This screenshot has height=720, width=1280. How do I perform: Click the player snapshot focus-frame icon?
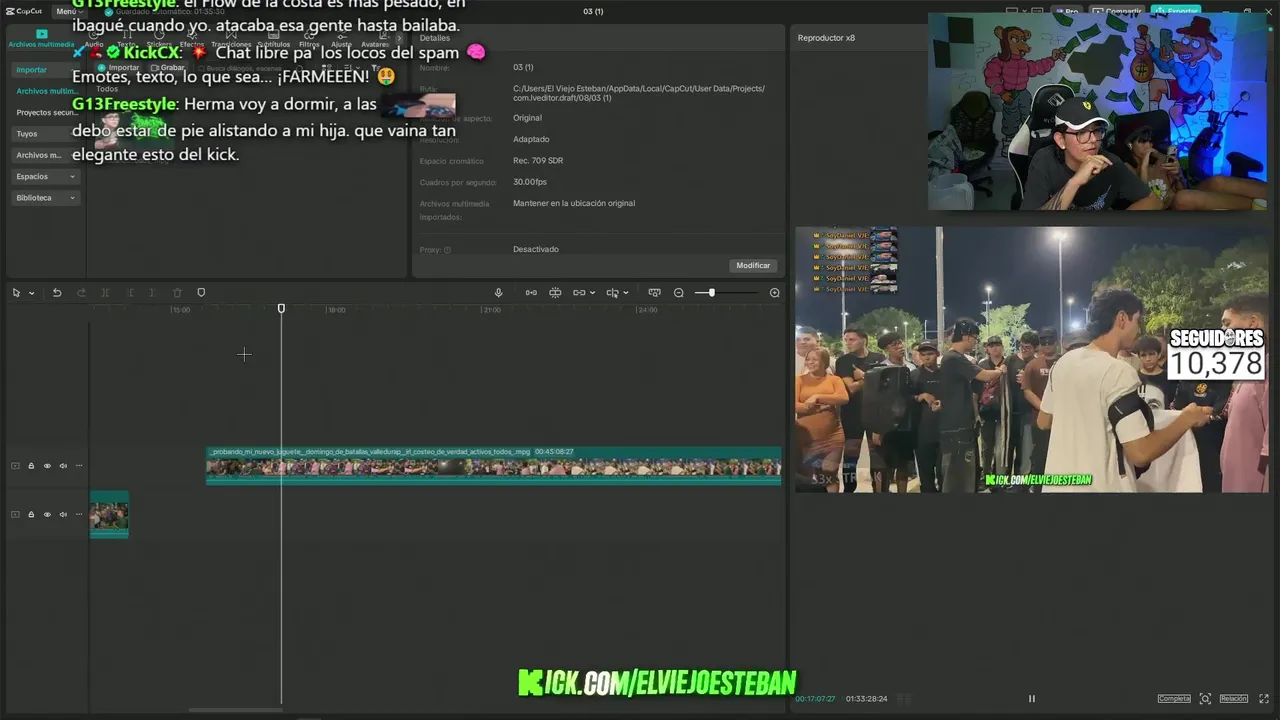pyautogui.click(x=1205, y=699)
